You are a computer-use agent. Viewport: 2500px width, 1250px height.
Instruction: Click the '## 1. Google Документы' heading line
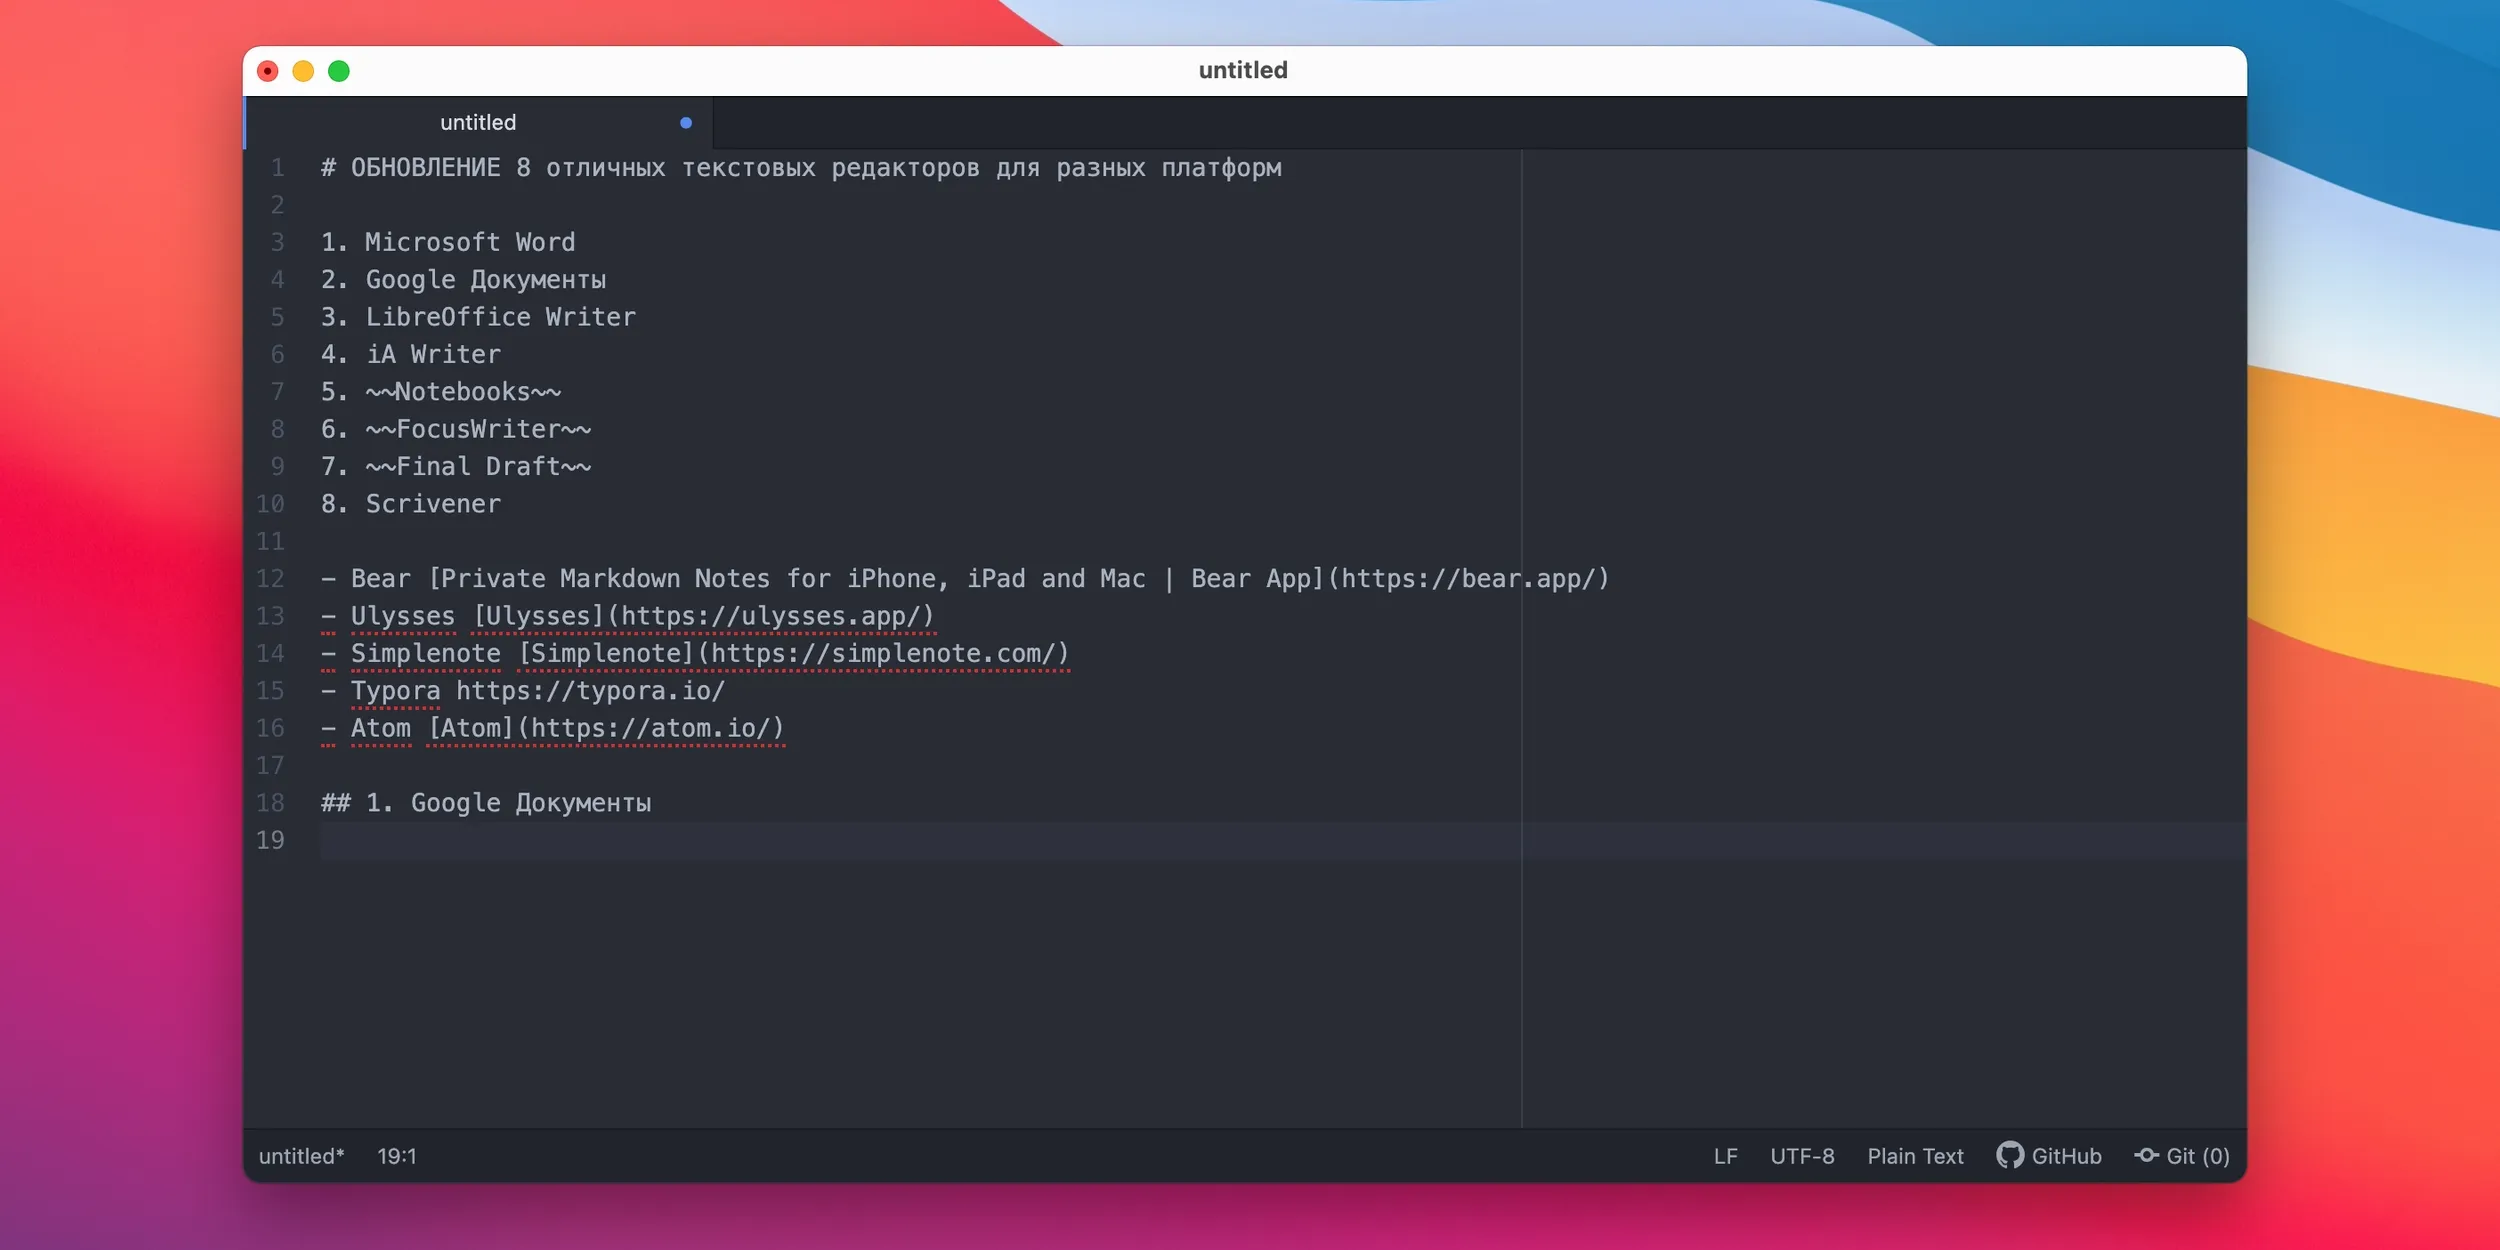(486, 803)
